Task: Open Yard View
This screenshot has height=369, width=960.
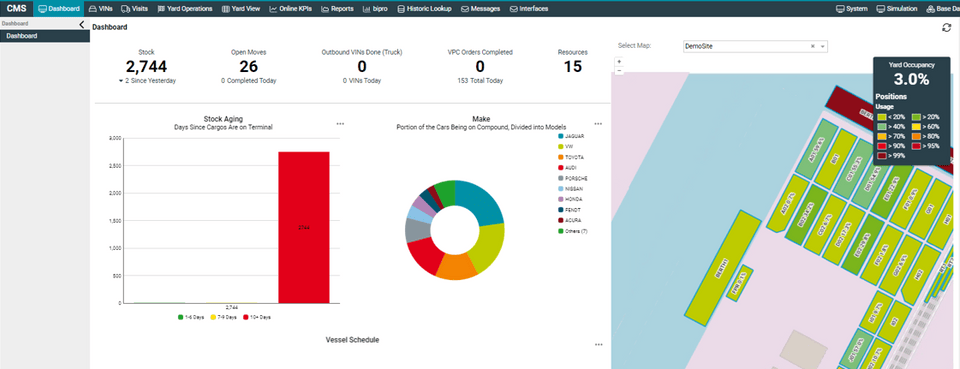Action: click(x=241, y=9)
